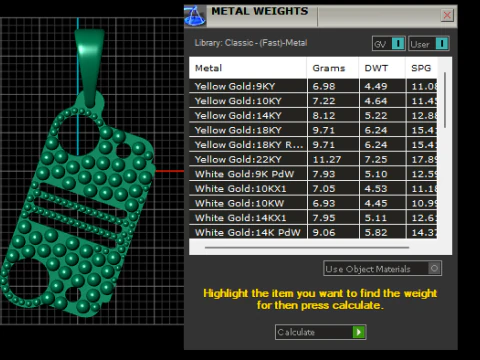
Task: Click the green Calculate arrow icon
Action: coord(359,332)
